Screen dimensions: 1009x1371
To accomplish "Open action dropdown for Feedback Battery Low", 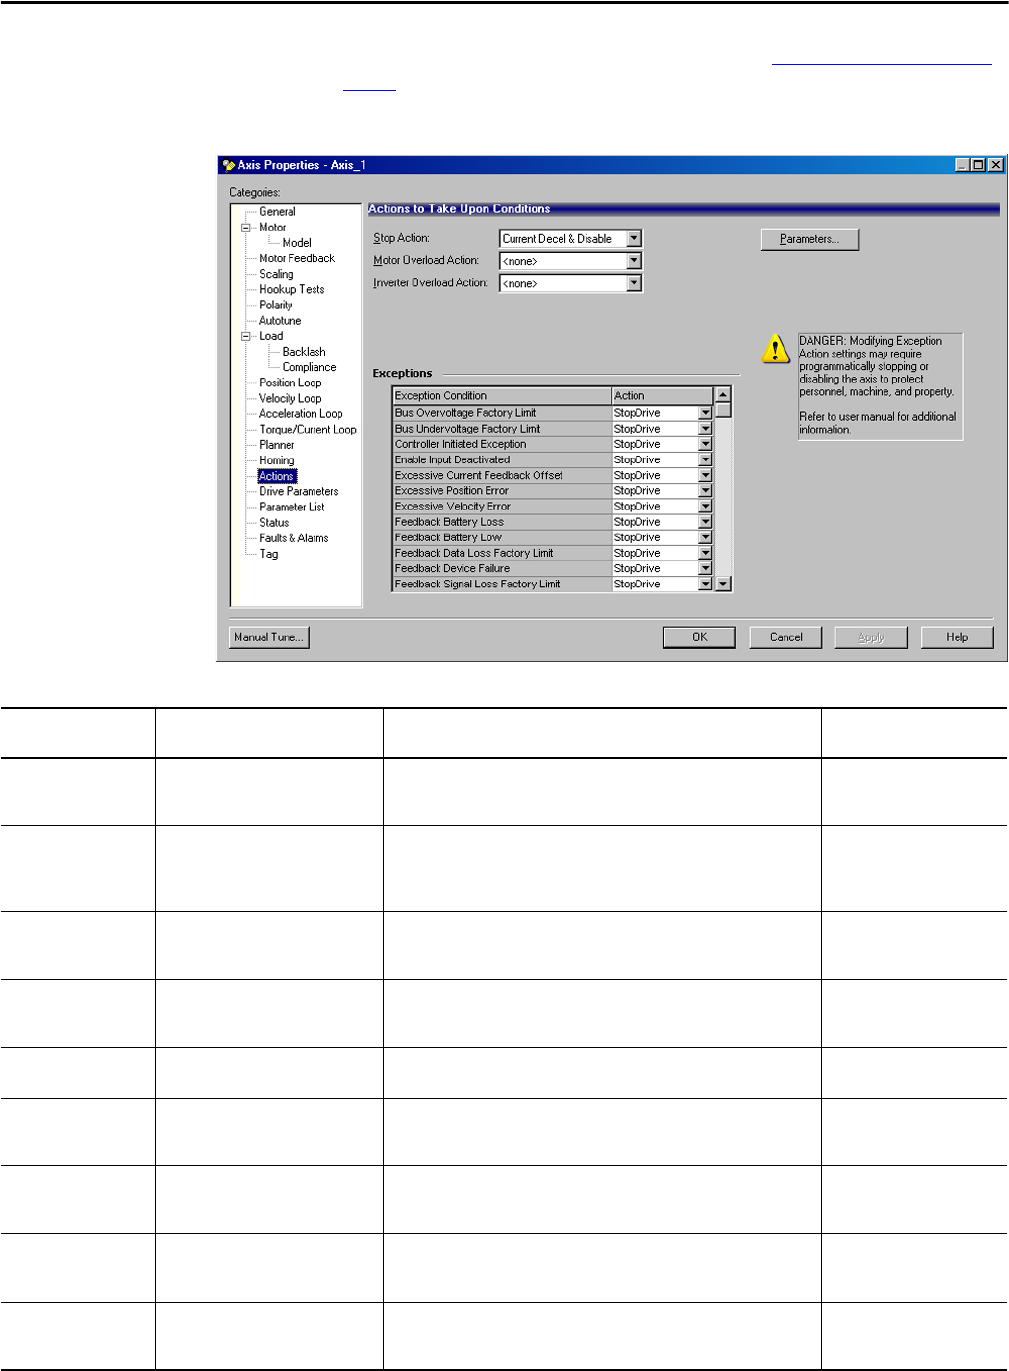I will coord(705,537).
